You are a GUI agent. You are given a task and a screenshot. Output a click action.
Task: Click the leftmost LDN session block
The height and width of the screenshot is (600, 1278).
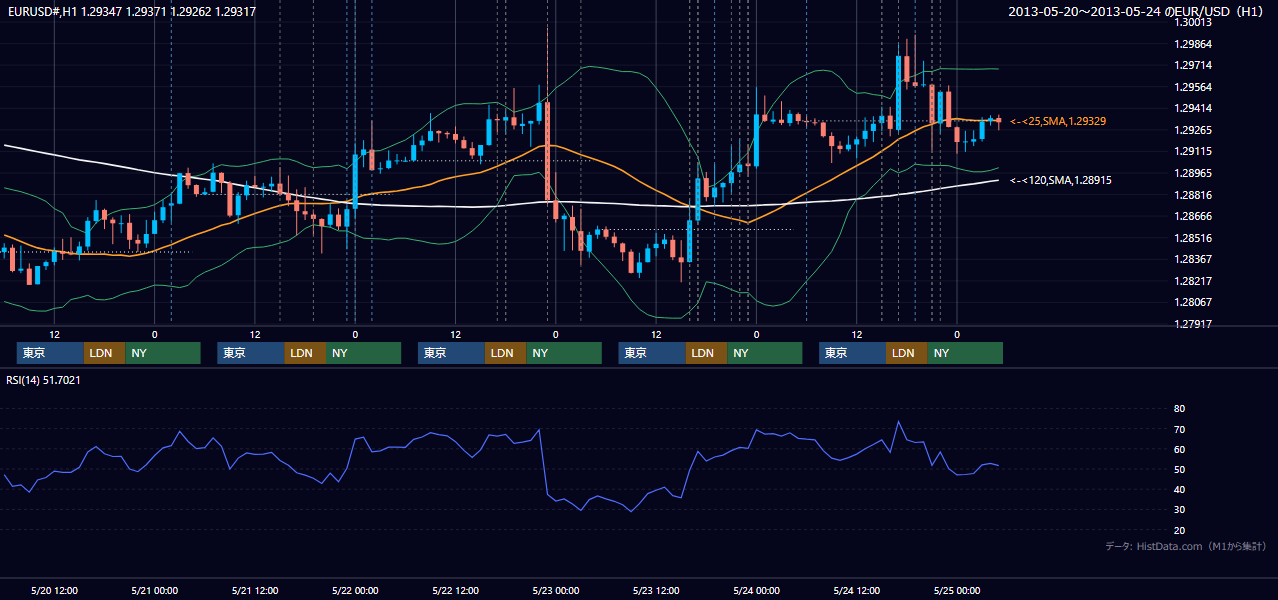104,353
